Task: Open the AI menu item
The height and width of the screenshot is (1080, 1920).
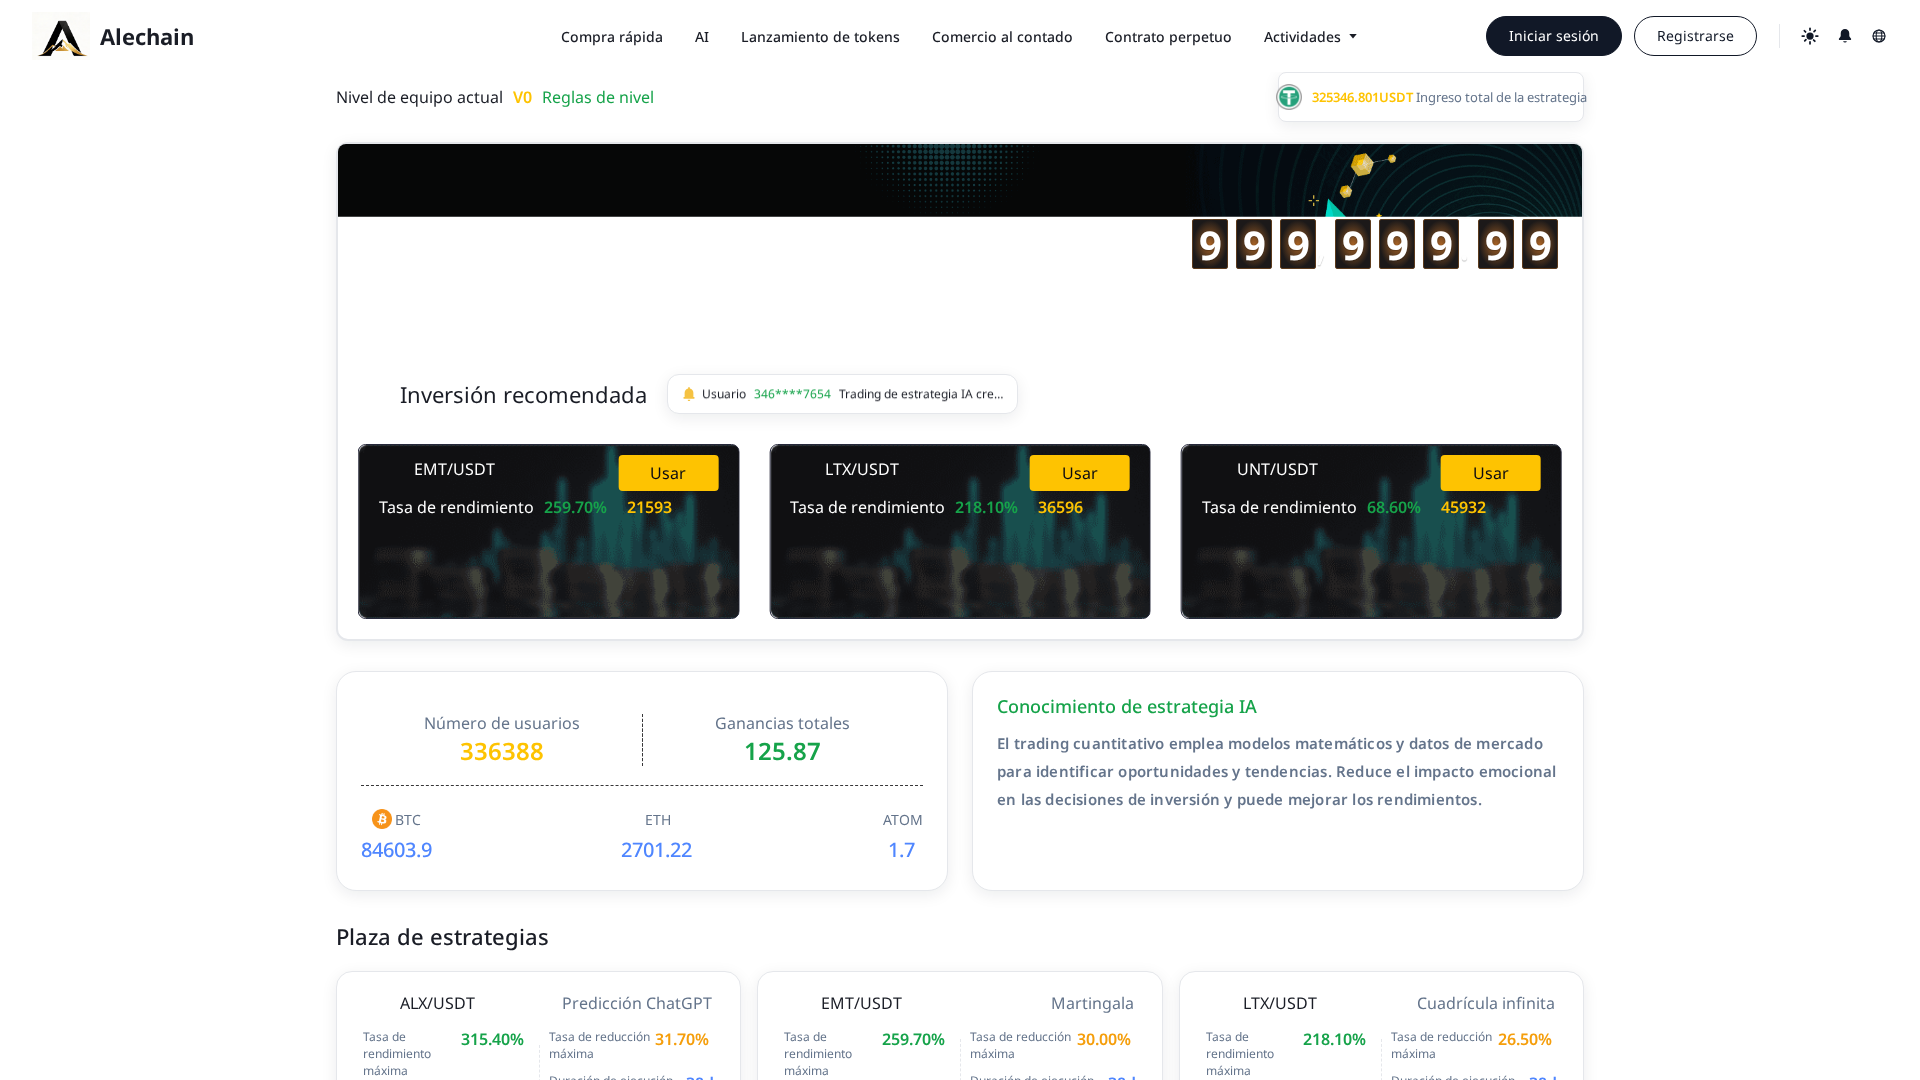Action: click(702, 37)
